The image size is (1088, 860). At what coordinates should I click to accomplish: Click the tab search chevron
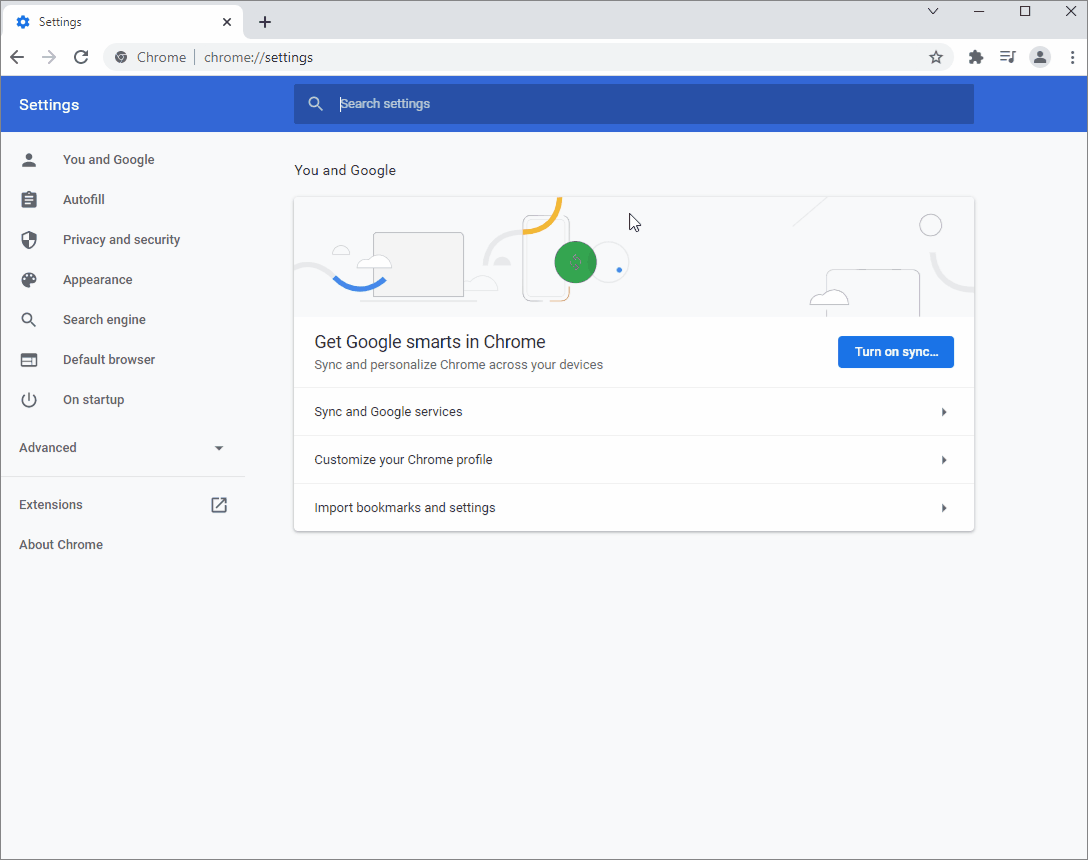(933, 11)
